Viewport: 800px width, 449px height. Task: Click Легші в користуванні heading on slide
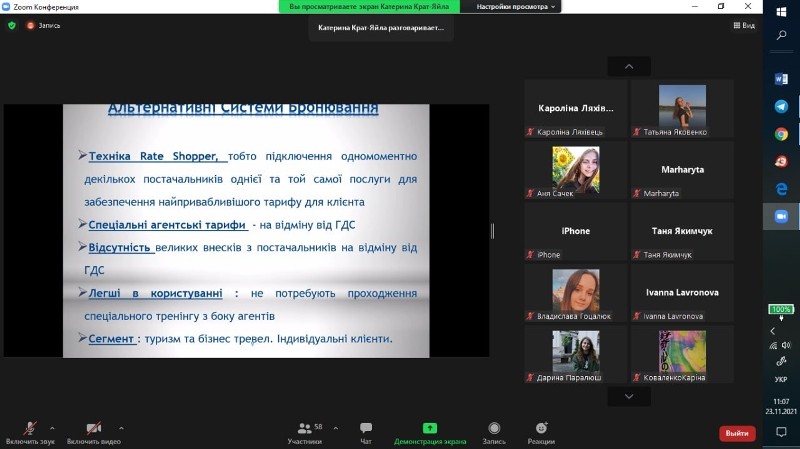[x=156, y=293]
